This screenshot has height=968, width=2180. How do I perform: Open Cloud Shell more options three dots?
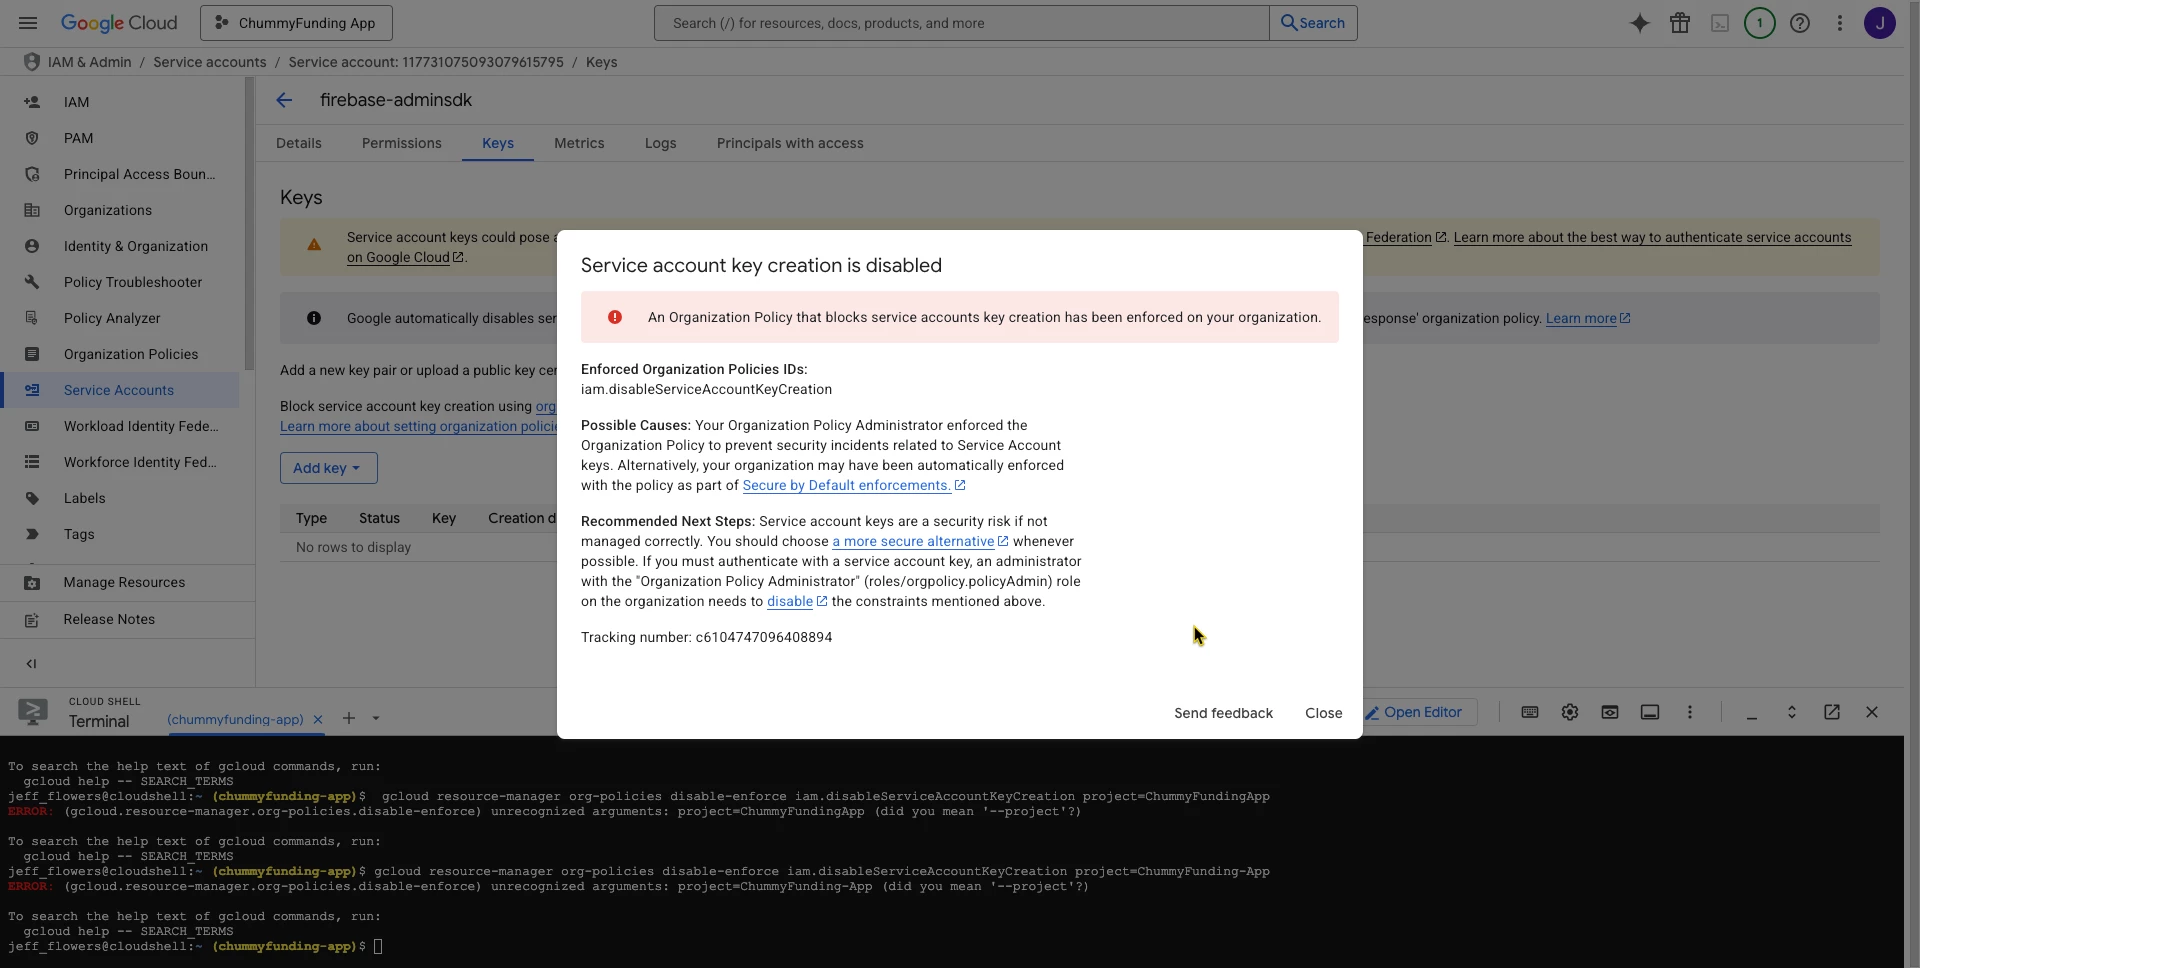point(1690,712)
